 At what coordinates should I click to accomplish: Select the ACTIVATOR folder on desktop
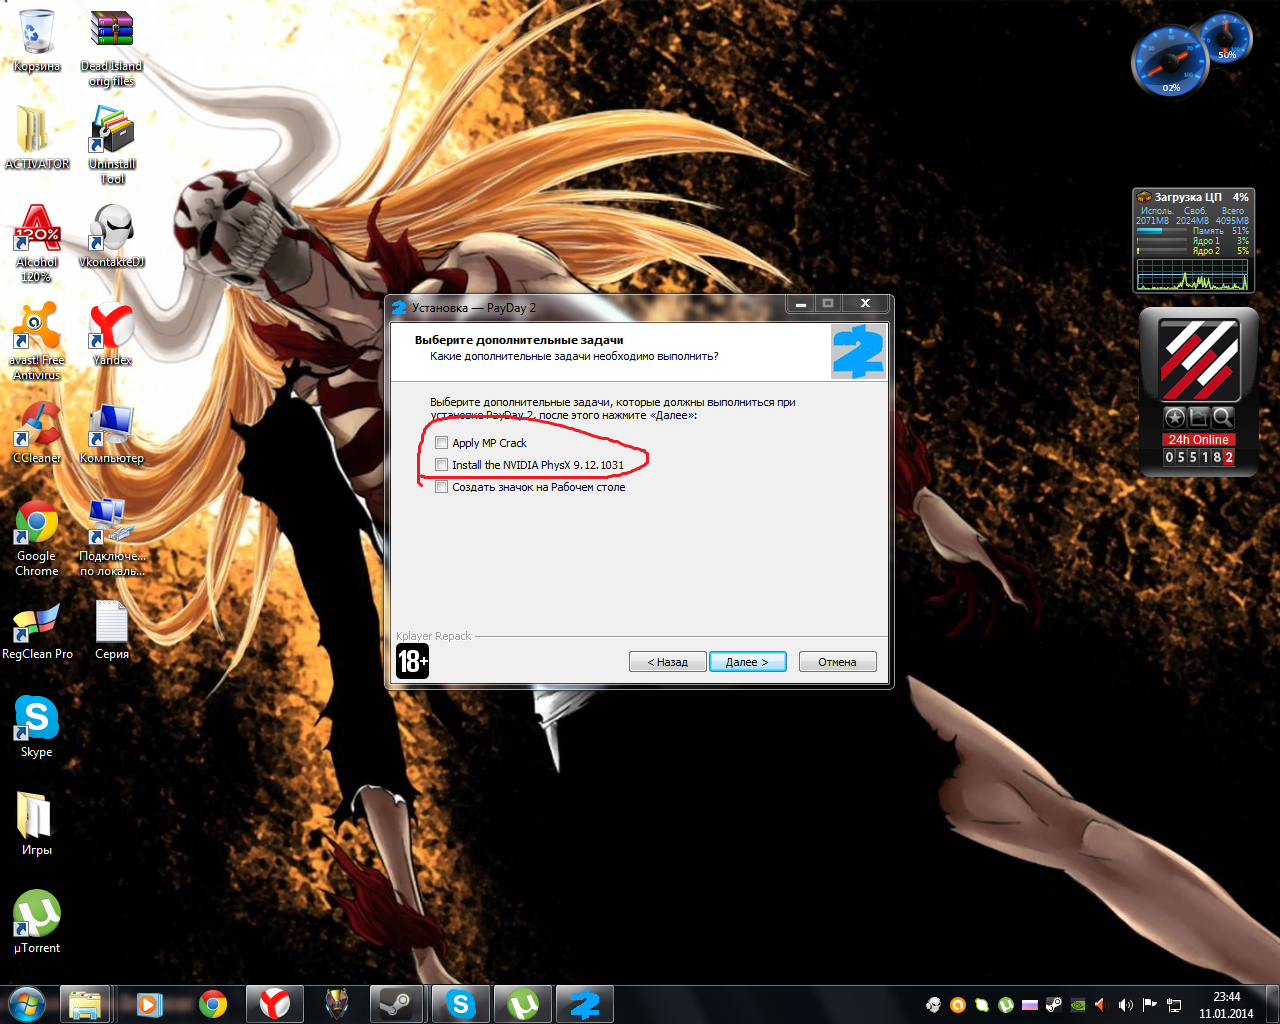pos(37,138)
